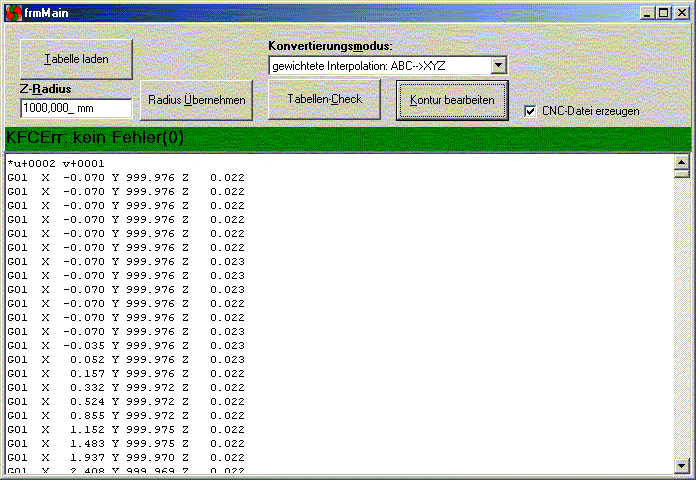Image resolution: width=696 pixels, height=480 pixels.
Task: Click the scroll down arrow of output list
Action: coord(683,465)
